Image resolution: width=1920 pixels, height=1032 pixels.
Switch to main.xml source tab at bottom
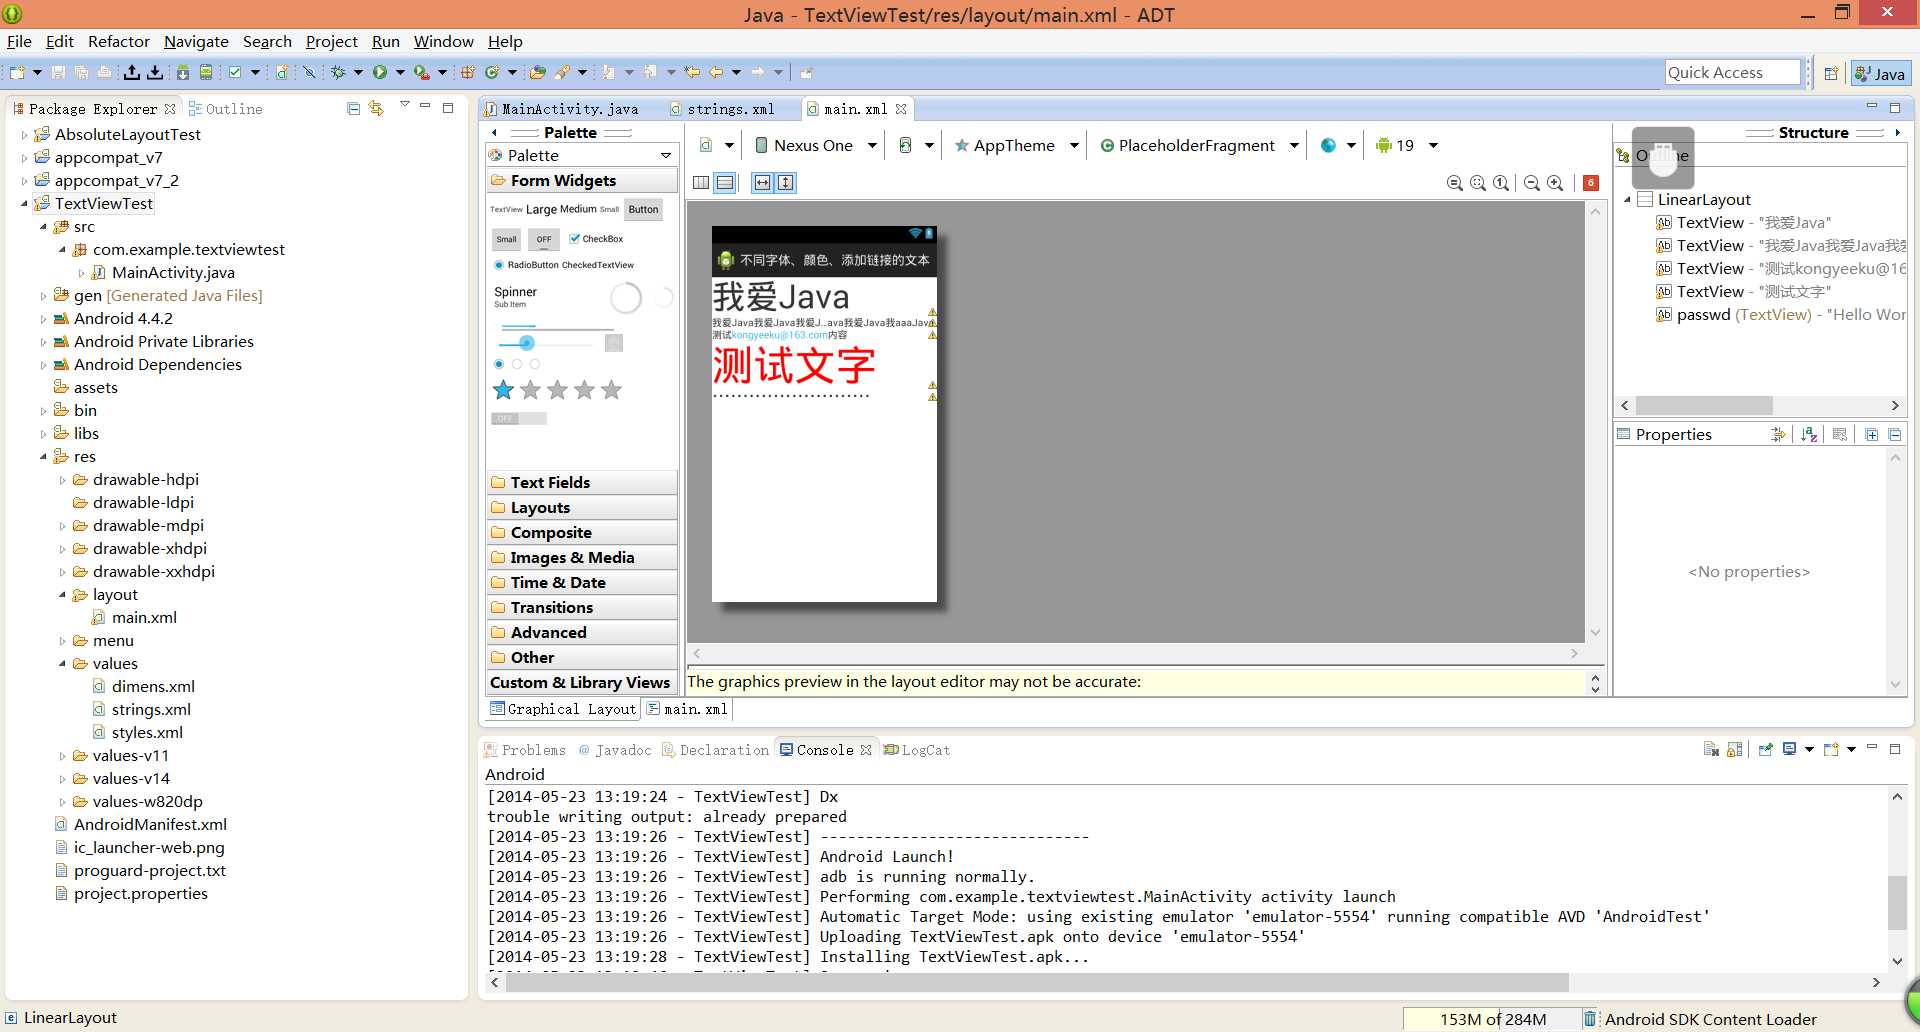point(688,709)
